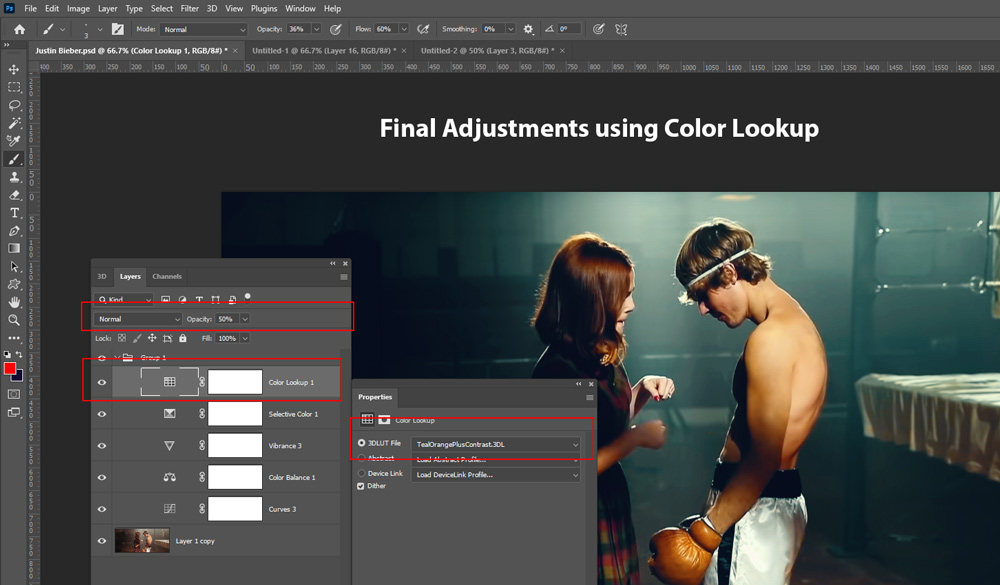
Task: Hide the Color Balance 1 layer
Action: point(101,477)
